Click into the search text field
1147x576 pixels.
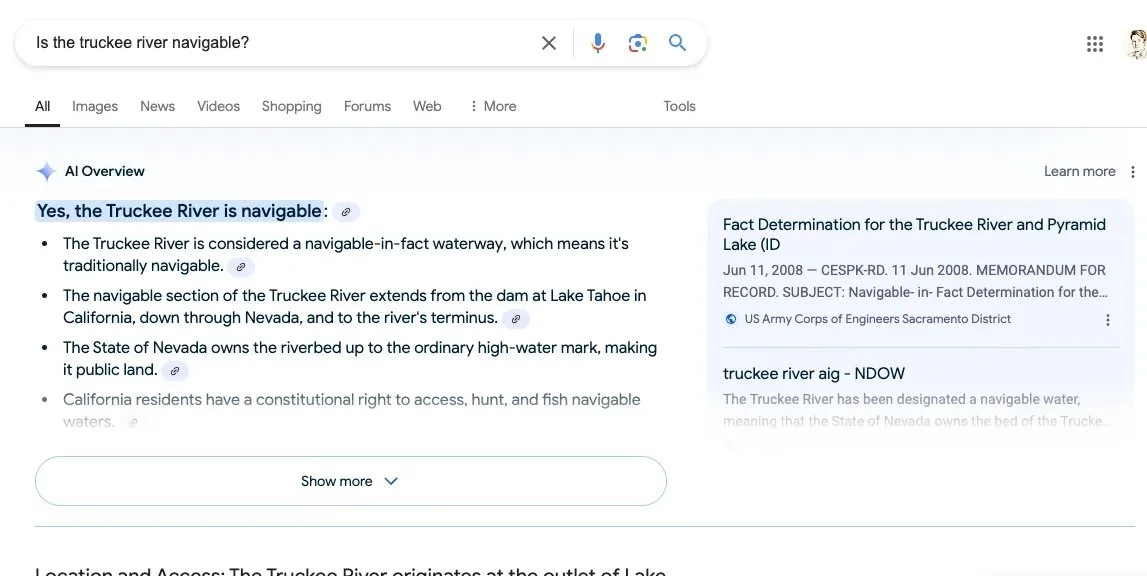(x=280, y=43)
